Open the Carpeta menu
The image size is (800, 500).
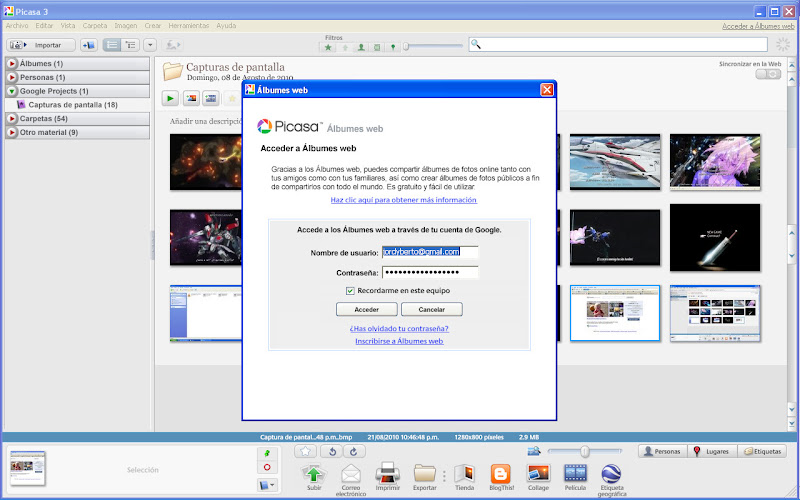95,26
